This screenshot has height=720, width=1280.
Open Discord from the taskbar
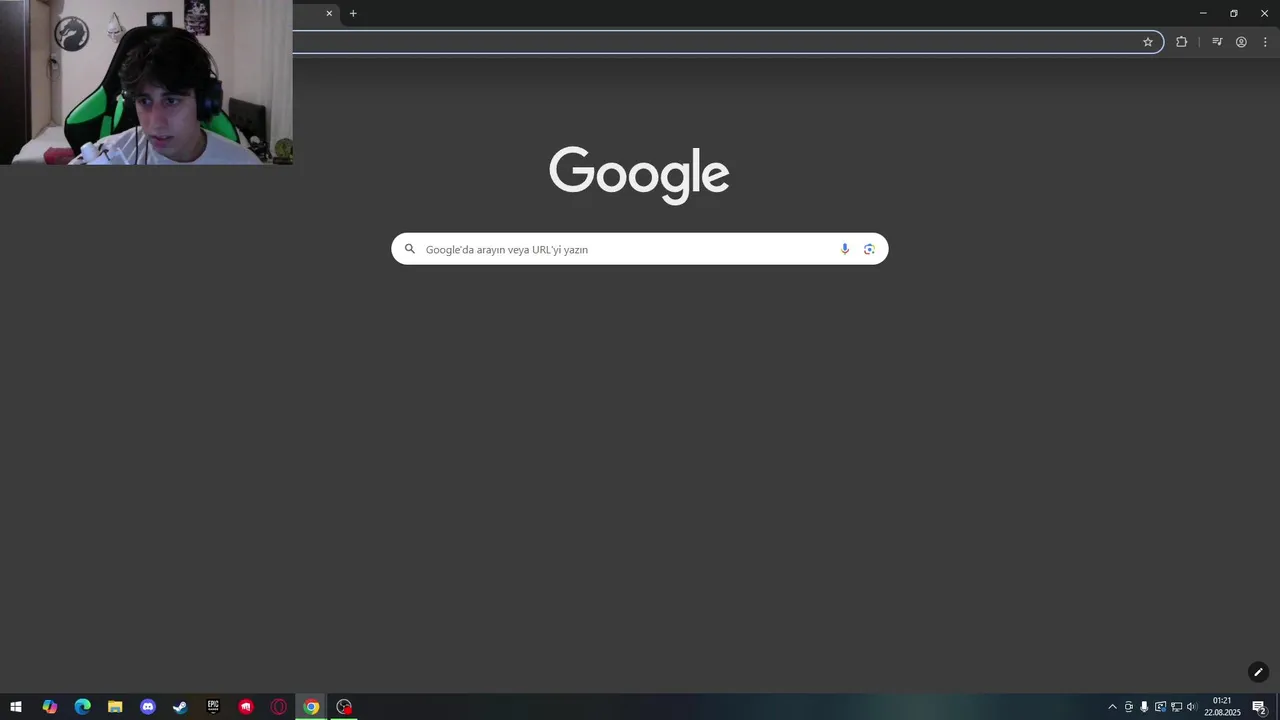[148, 707]
